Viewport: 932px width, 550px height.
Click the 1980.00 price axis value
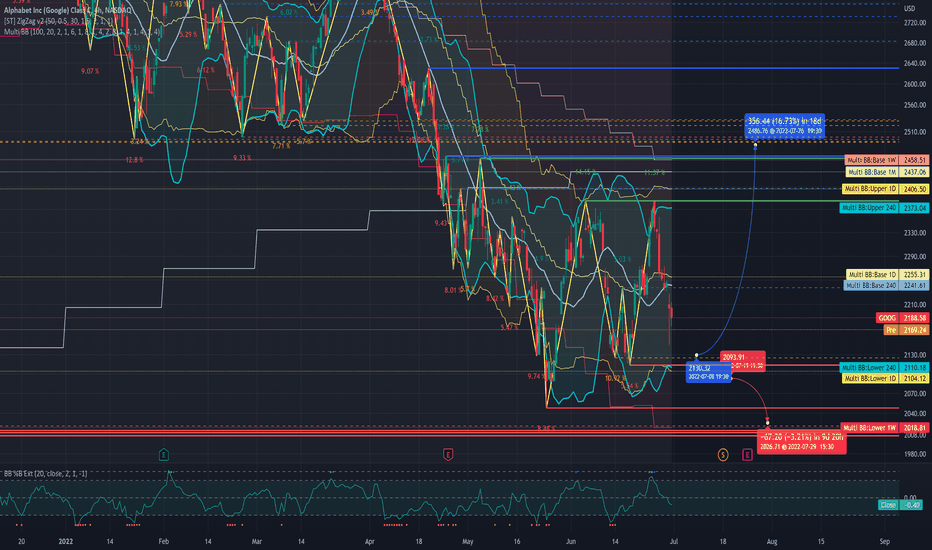point(915,454)
